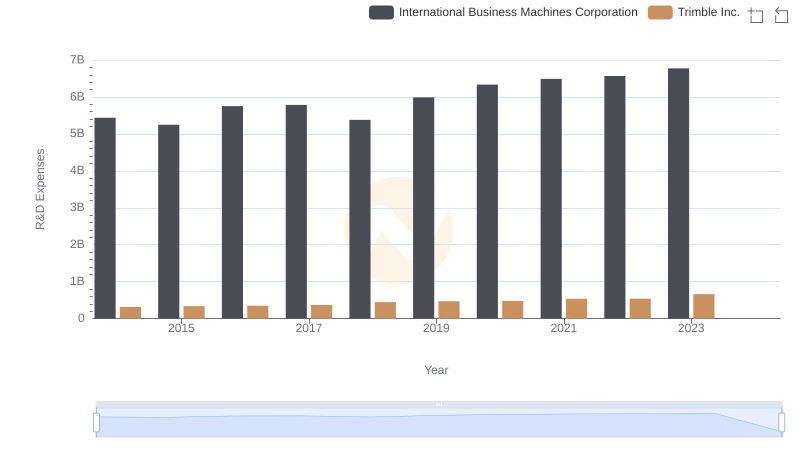The image size is (800, 461).
Task: Click the Trimble bar for 2023
Action: [x=704, y=306]
